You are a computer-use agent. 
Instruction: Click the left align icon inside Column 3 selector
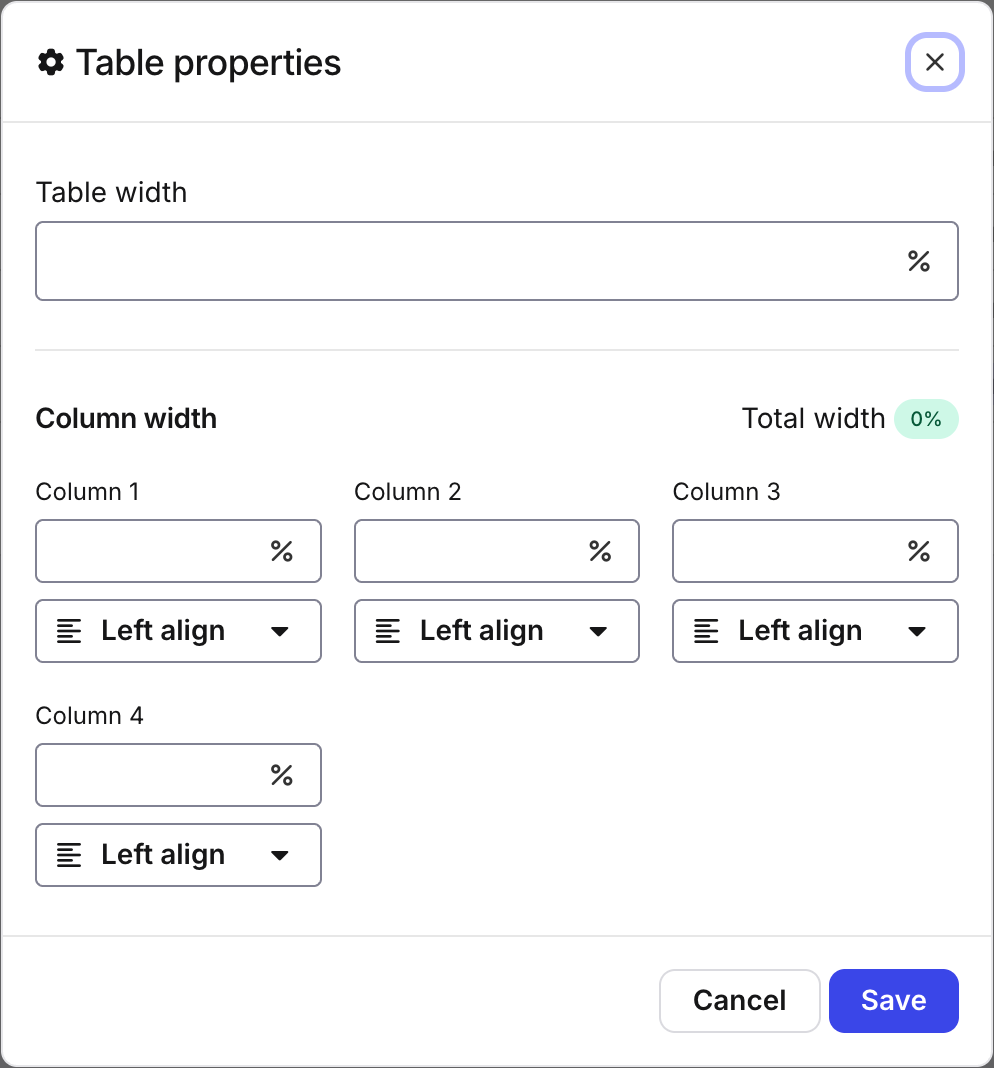(707, 631)
